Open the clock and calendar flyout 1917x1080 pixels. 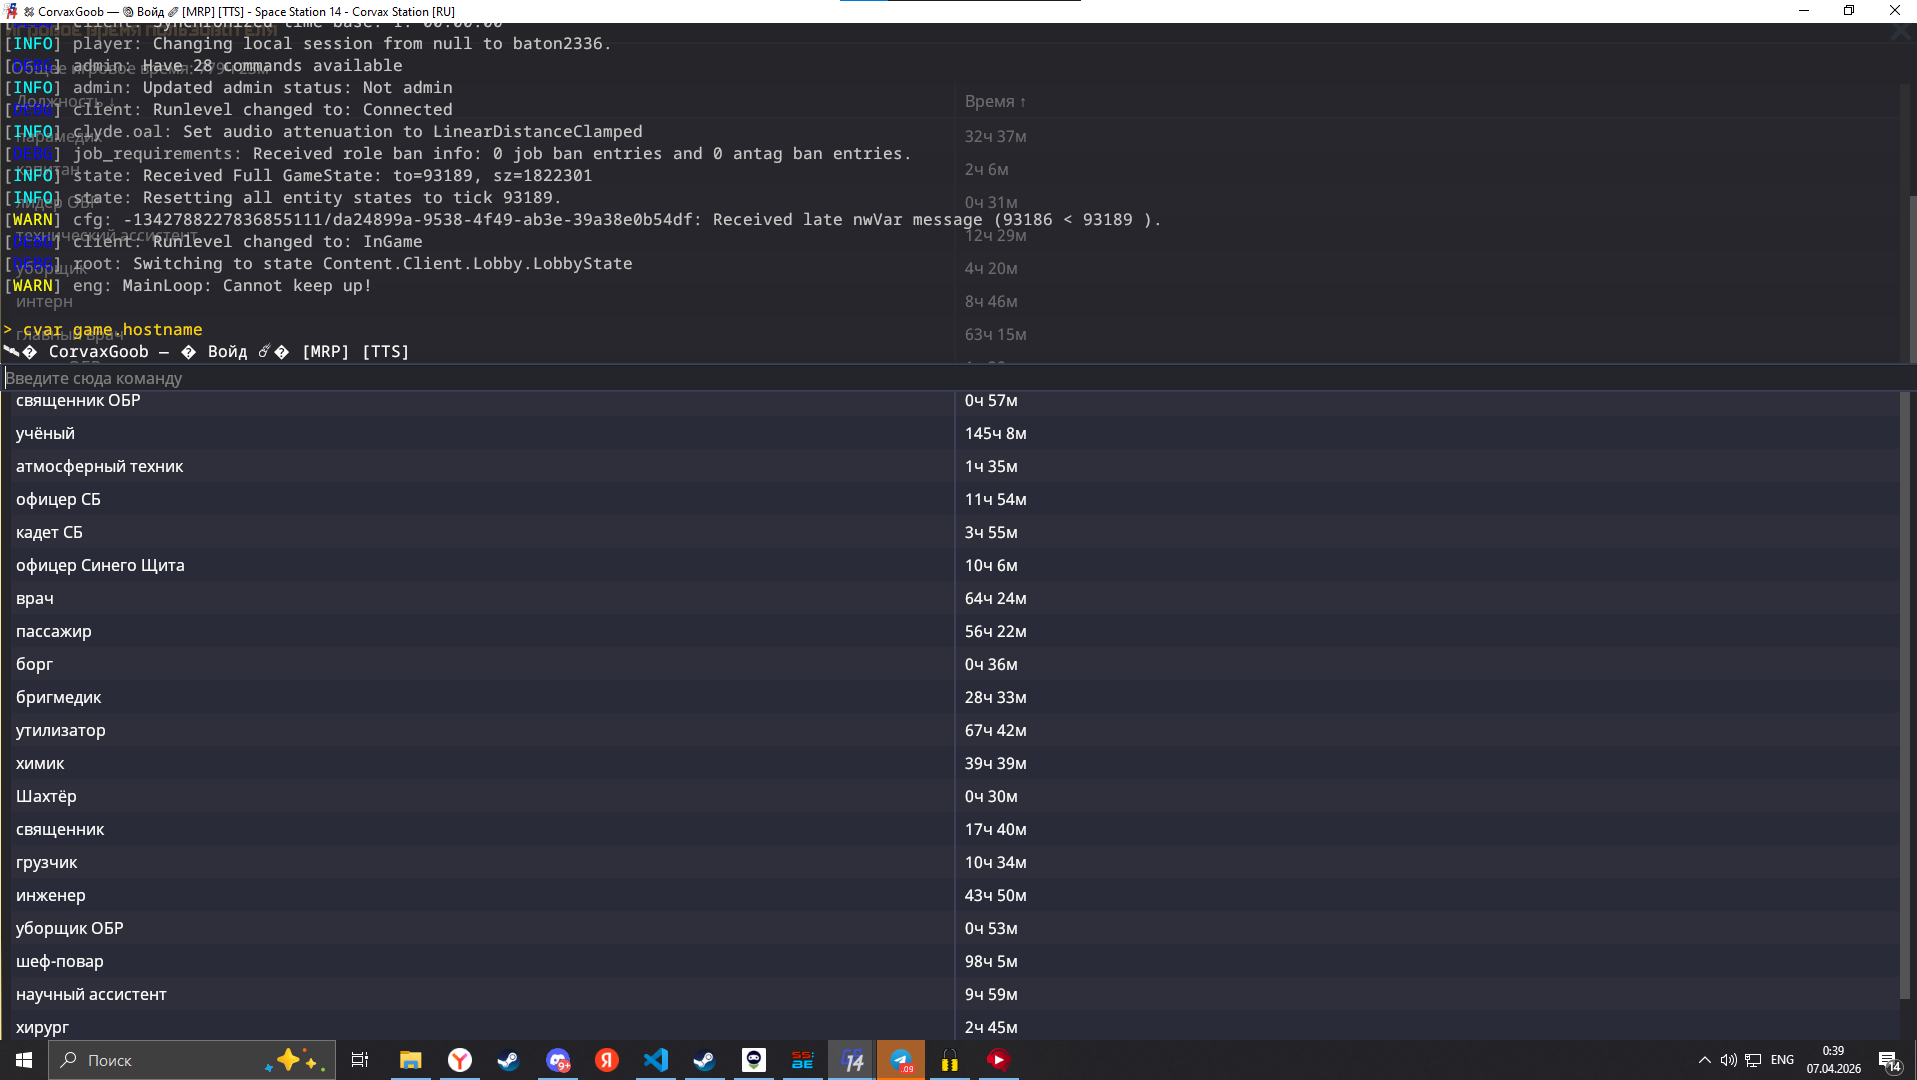pyautogui.click(x=1833, y=1060)
